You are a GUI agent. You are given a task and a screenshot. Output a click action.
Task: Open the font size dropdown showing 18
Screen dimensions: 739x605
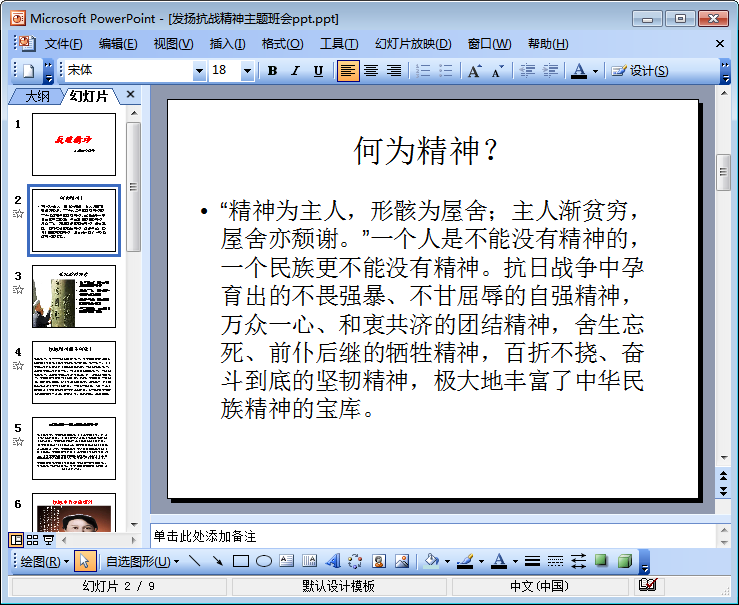click(x=247, y=71)
